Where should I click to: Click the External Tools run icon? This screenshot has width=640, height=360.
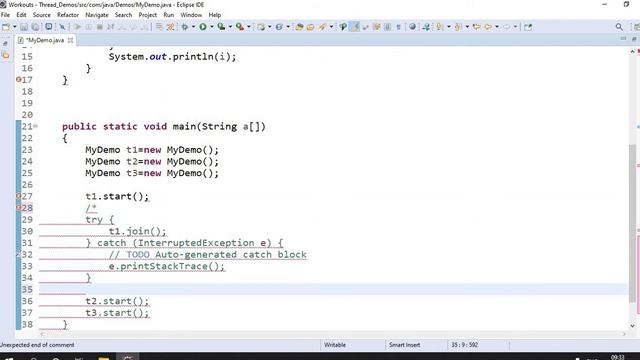pos(240,27)
